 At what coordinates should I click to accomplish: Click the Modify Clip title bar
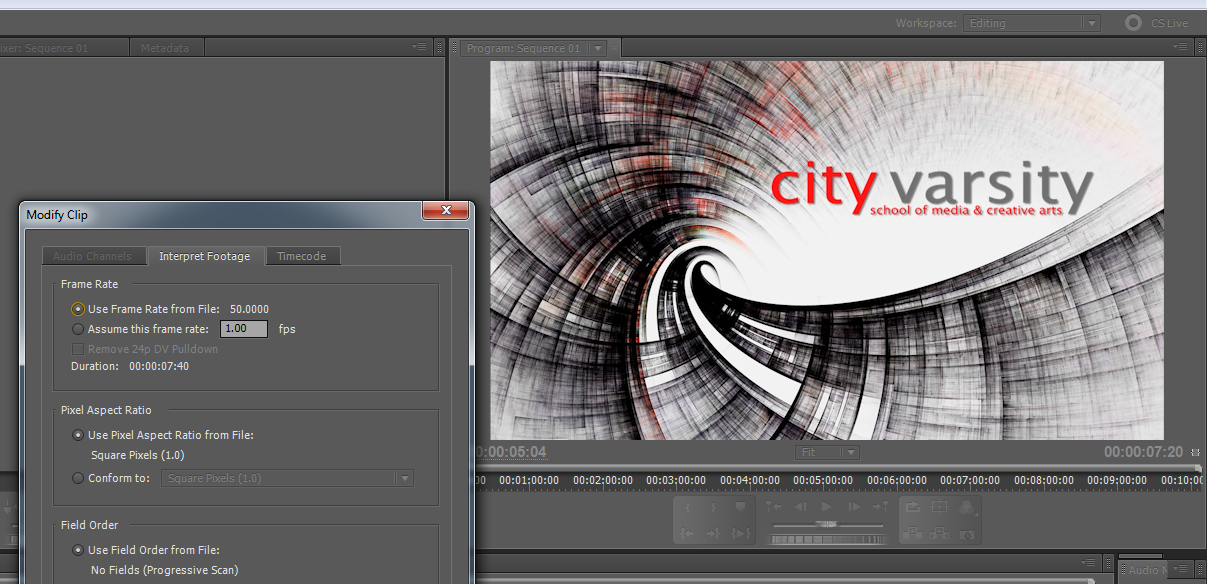[220, 214]
